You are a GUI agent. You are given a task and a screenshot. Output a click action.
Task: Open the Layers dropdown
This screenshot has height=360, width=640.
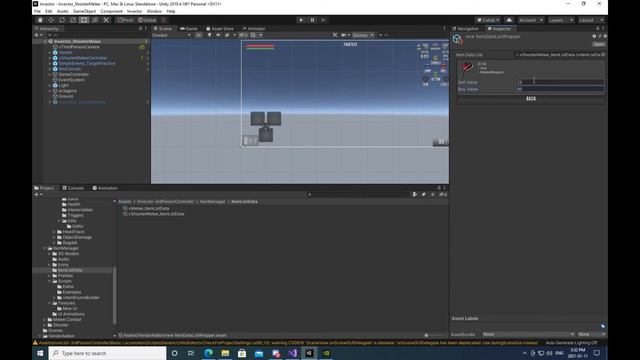click(561, 20)
